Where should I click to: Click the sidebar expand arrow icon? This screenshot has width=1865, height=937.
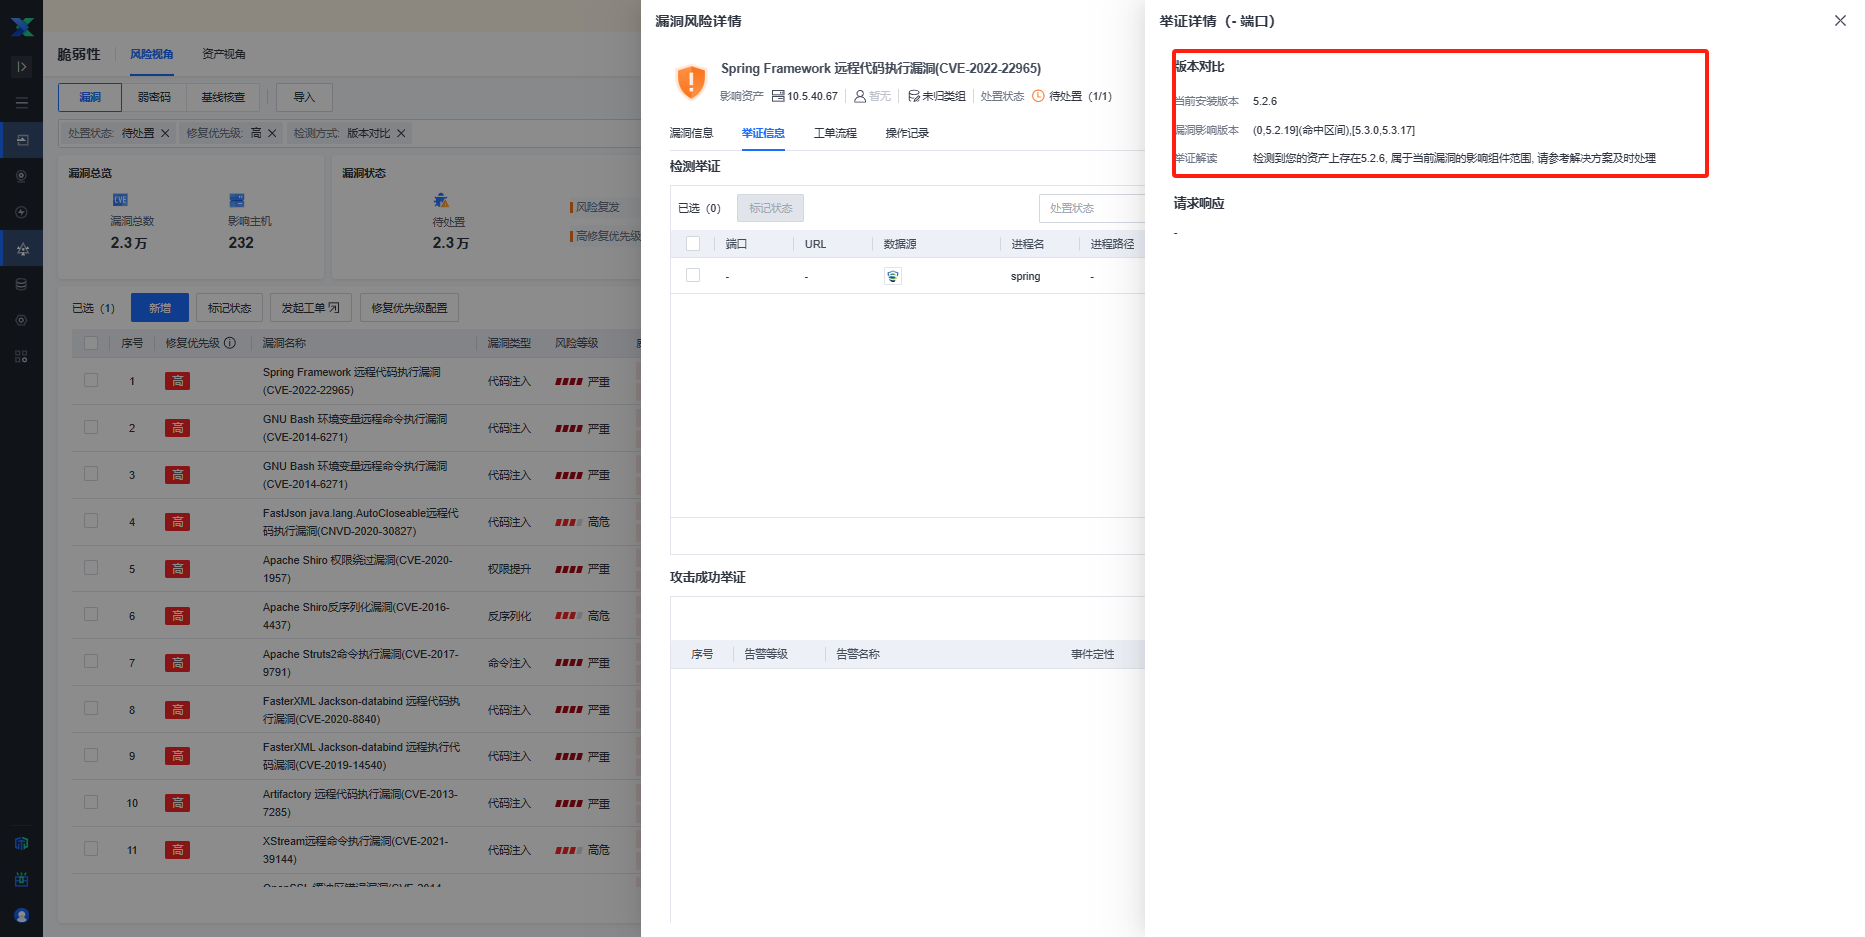[22, 67]
